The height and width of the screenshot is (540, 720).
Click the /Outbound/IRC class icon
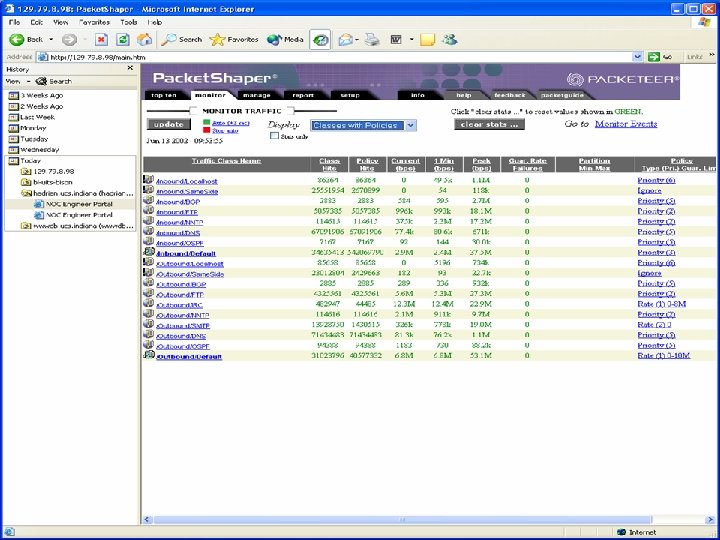point(148,303)
